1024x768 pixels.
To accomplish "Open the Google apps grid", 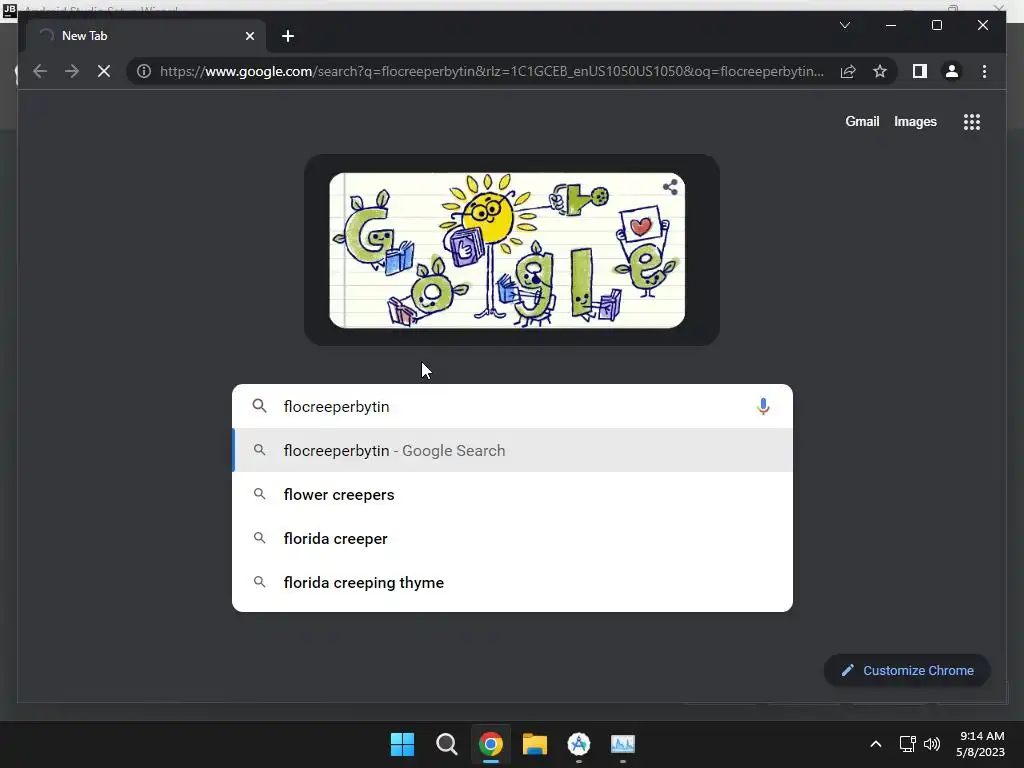I will (971, 121).
